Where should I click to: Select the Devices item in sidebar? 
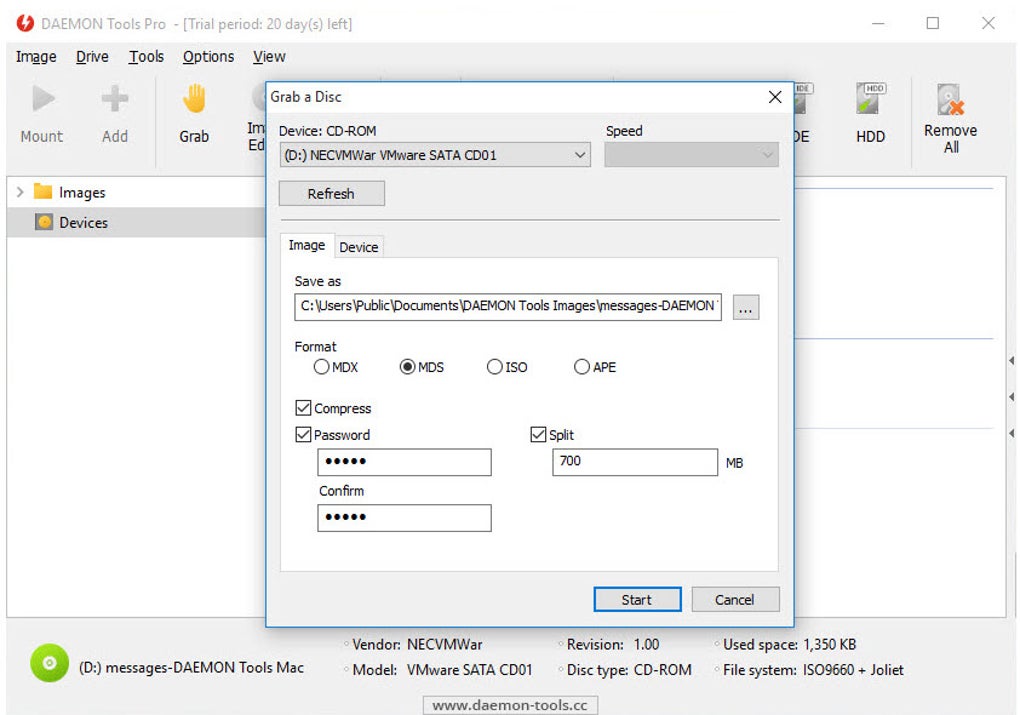point(83,223)
